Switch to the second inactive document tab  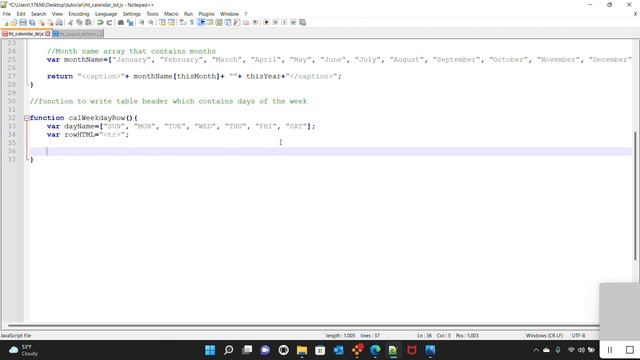(78, 34)
